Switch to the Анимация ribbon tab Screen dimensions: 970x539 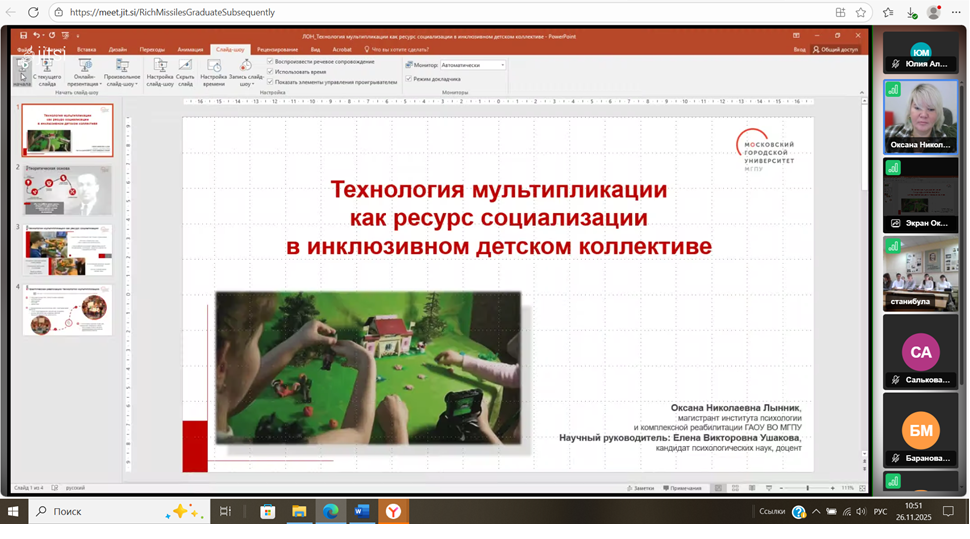click(190, 48)
